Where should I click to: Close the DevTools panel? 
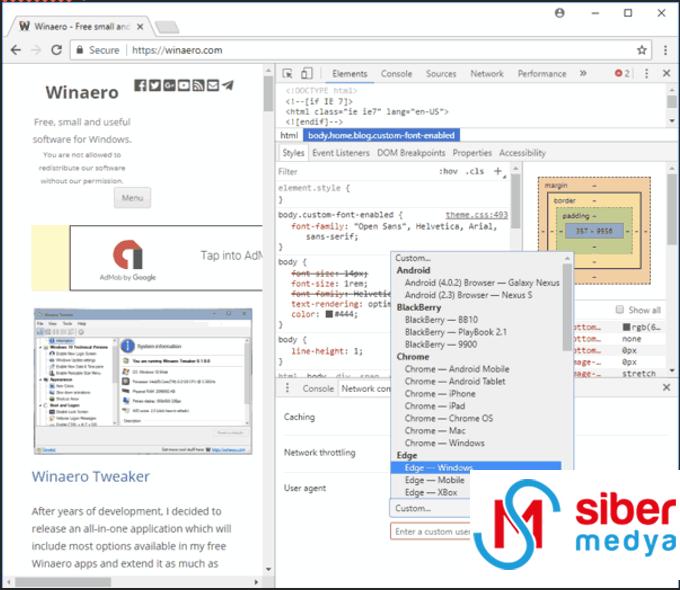pyautogui.click(x=667, y=73)
